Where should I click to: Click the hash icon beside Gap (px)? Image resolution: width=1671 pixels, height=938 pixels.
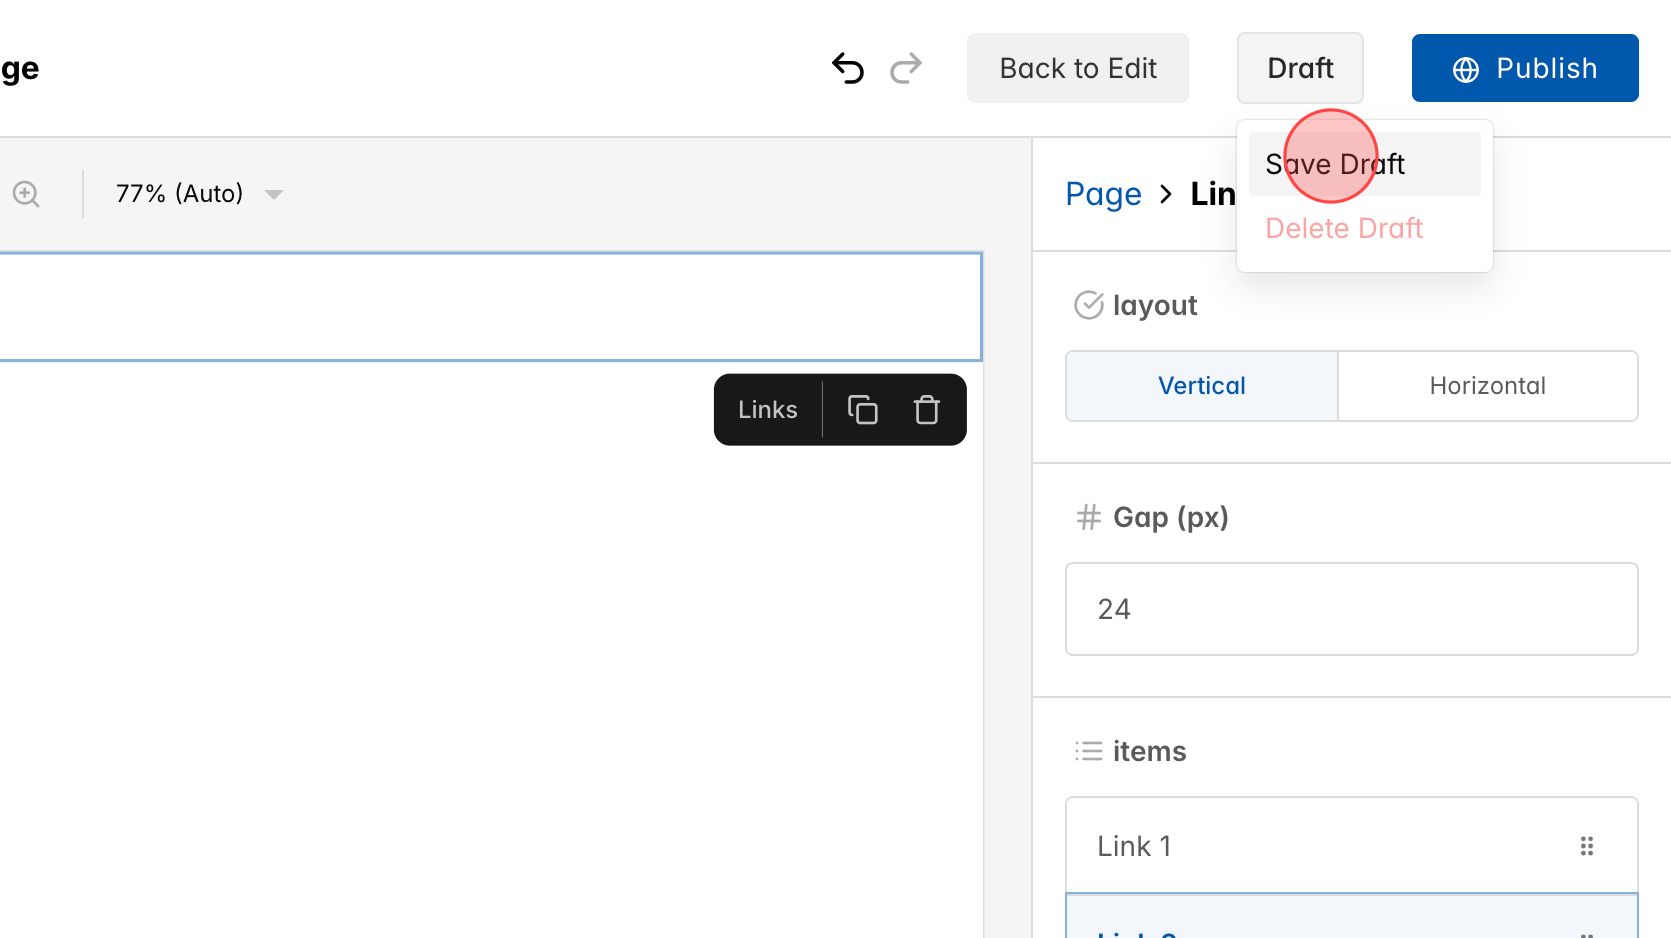pos(1087,517)
